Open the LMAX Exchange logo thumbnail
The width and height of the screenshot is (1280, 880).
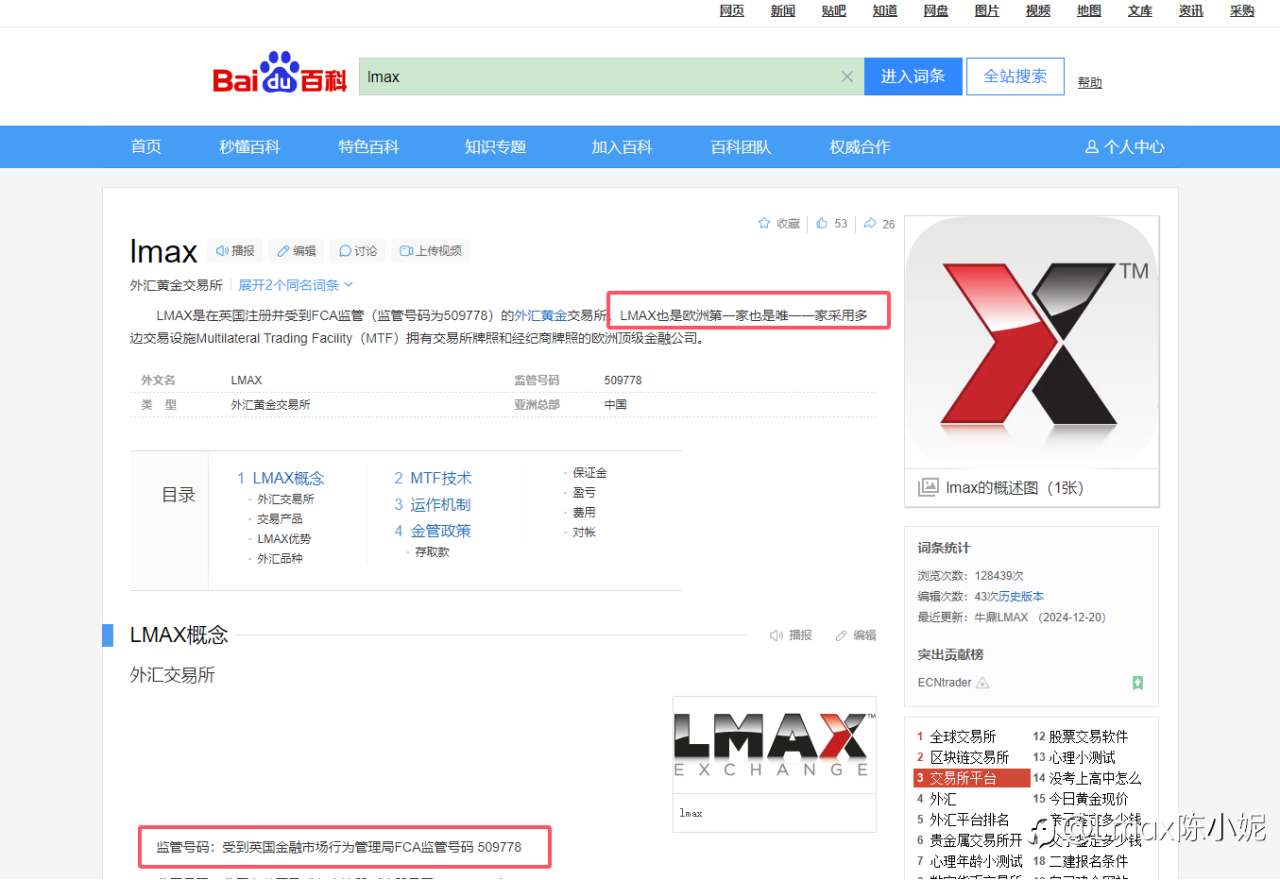click(x=774, y=745)
